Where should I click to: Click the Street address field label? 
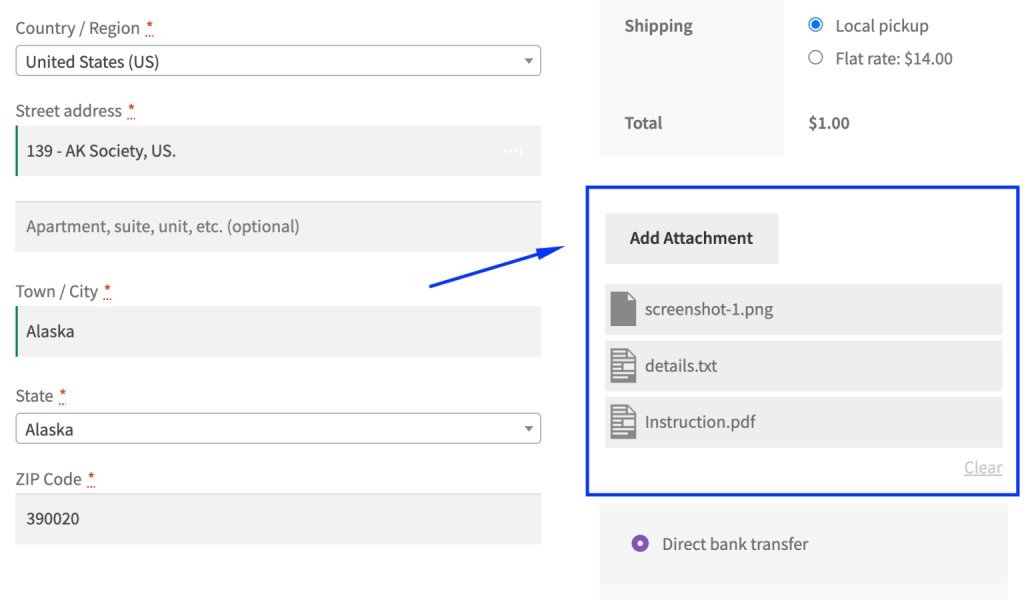pos(69,111)
